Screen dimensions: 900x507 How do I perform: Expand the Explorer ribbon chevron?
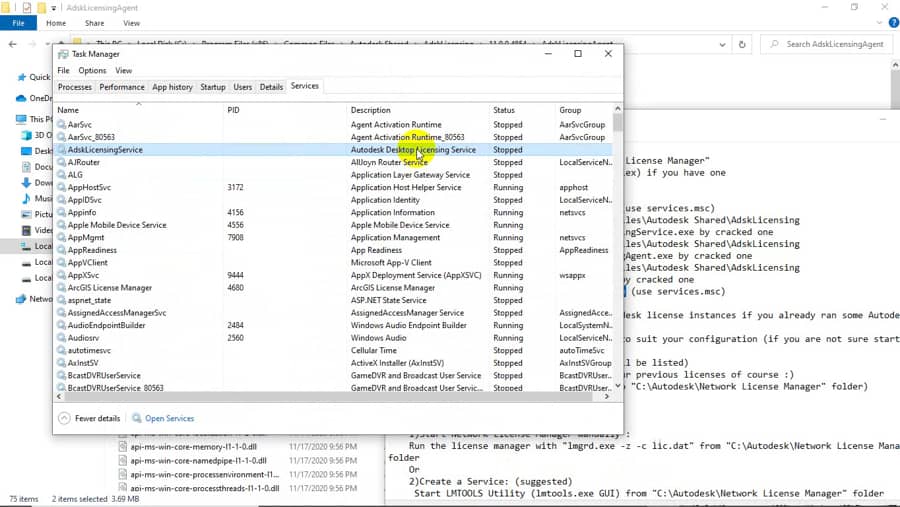[879, 23]
